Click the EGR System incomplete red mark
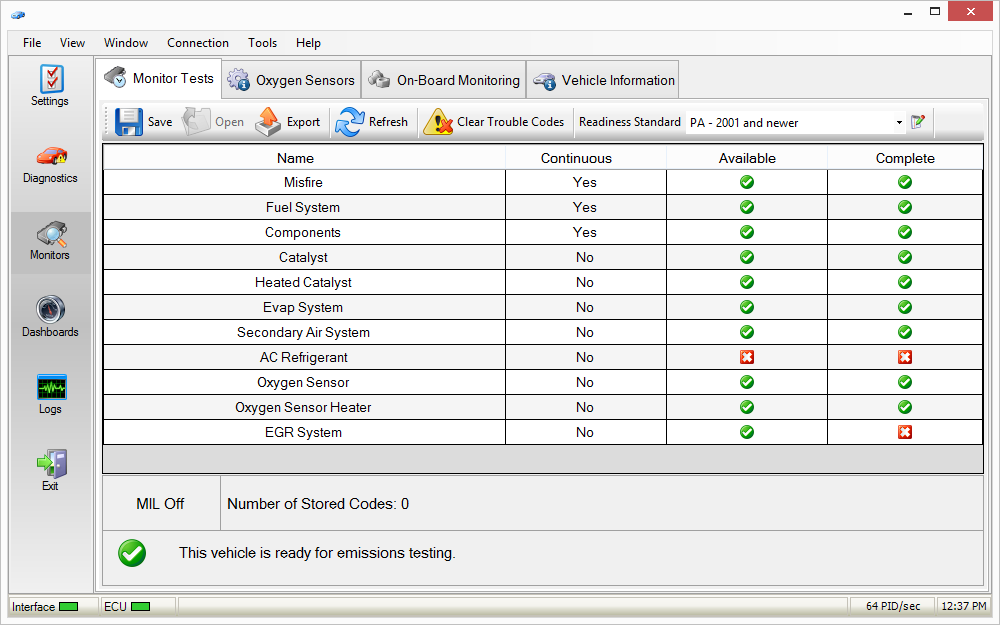The image size is (1000, 625). coord(905,432)
